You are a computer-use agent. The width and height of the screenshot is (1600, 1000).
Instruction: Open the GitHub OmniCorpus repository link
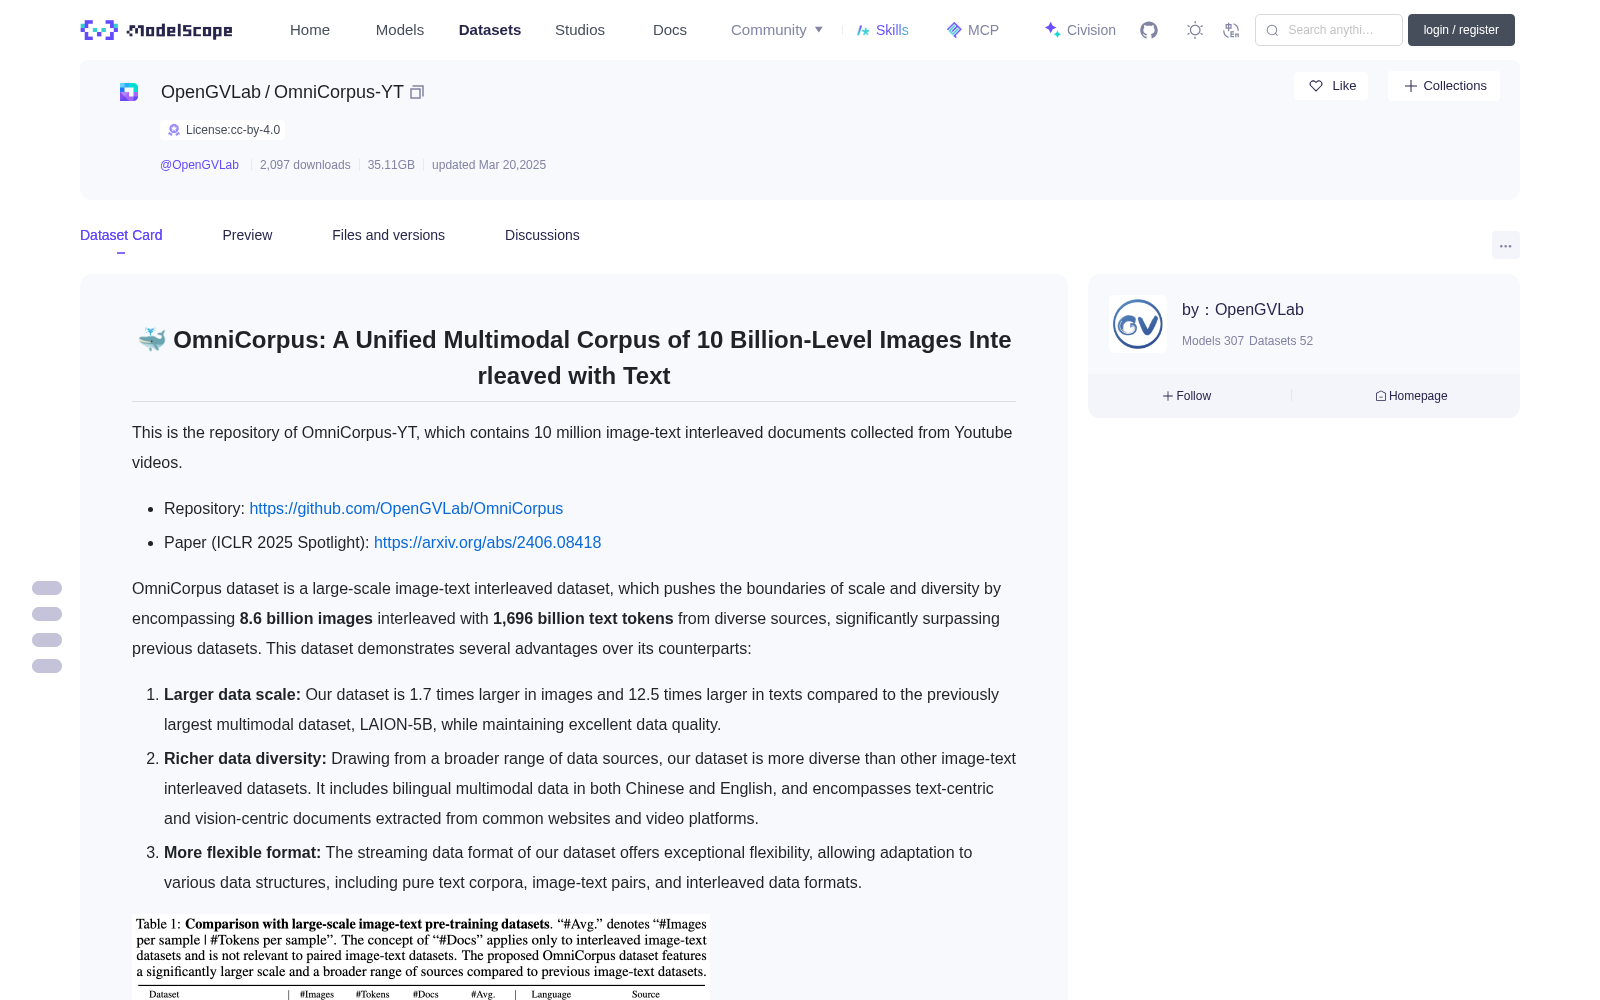pos(406,508)
